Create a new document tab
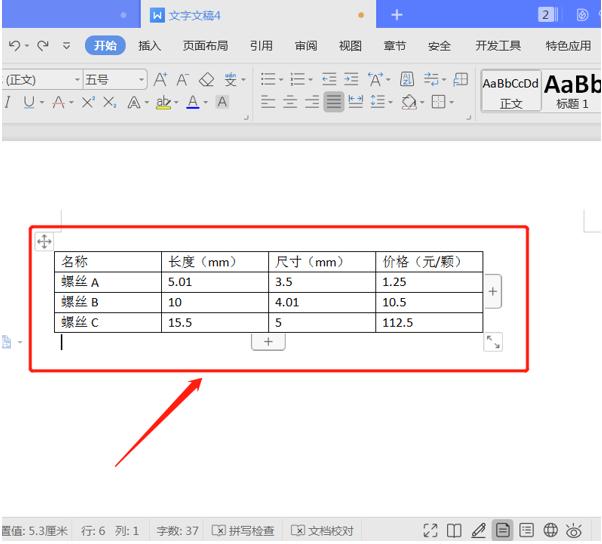This screenshot has height=544, width=602. click(397, 15)
